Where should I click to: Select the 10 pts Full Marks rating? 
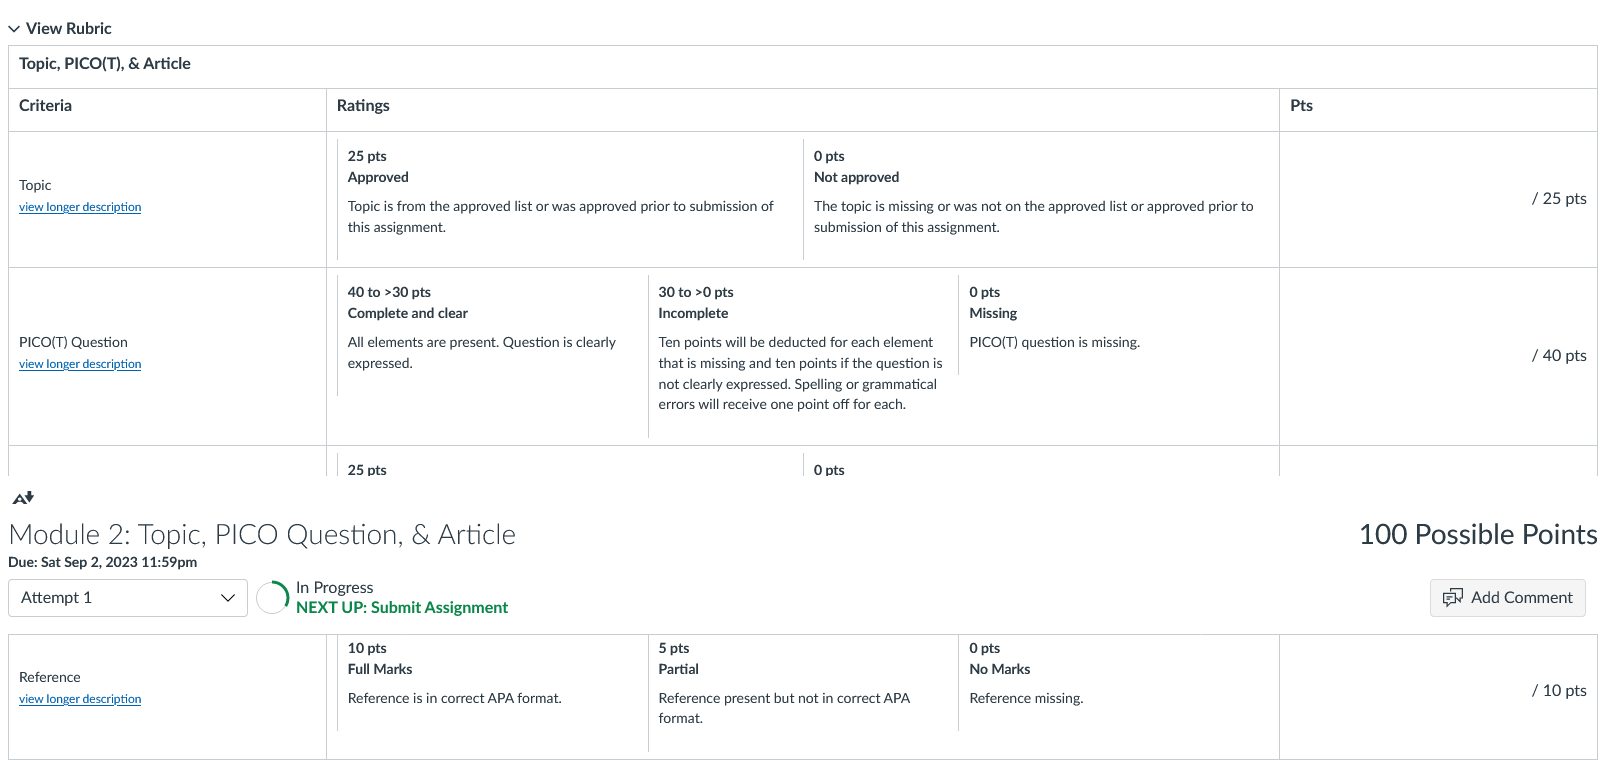[x=492, y=681]
